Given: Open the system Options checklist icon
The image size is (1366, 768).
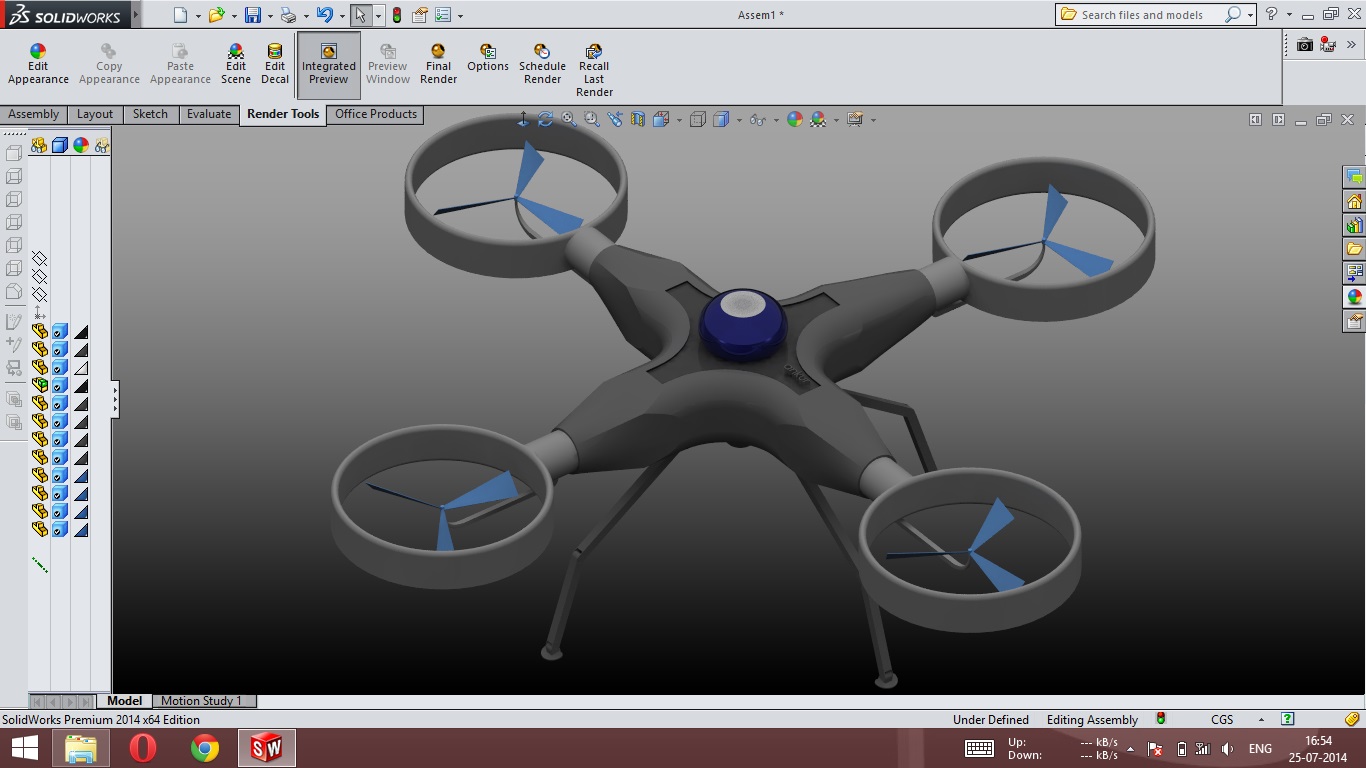Looking at the screenshot, I should point(443,15).
